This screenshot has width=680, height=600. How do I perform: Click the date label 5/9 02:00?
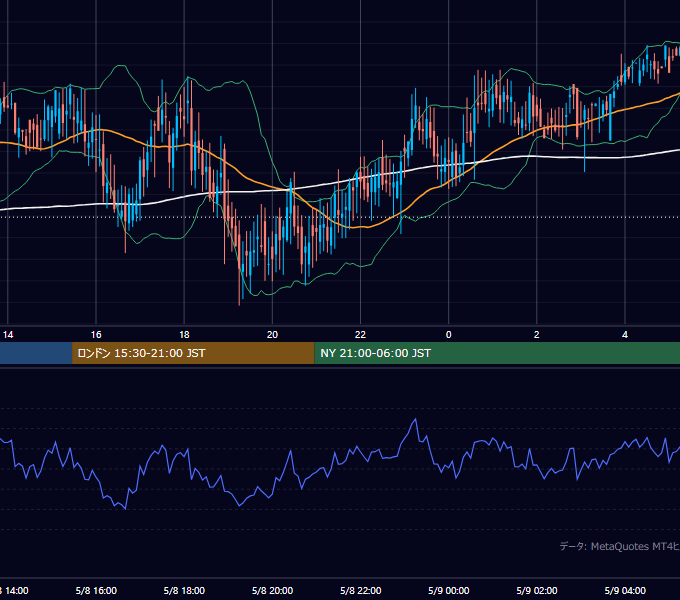(x=536, y=590)
